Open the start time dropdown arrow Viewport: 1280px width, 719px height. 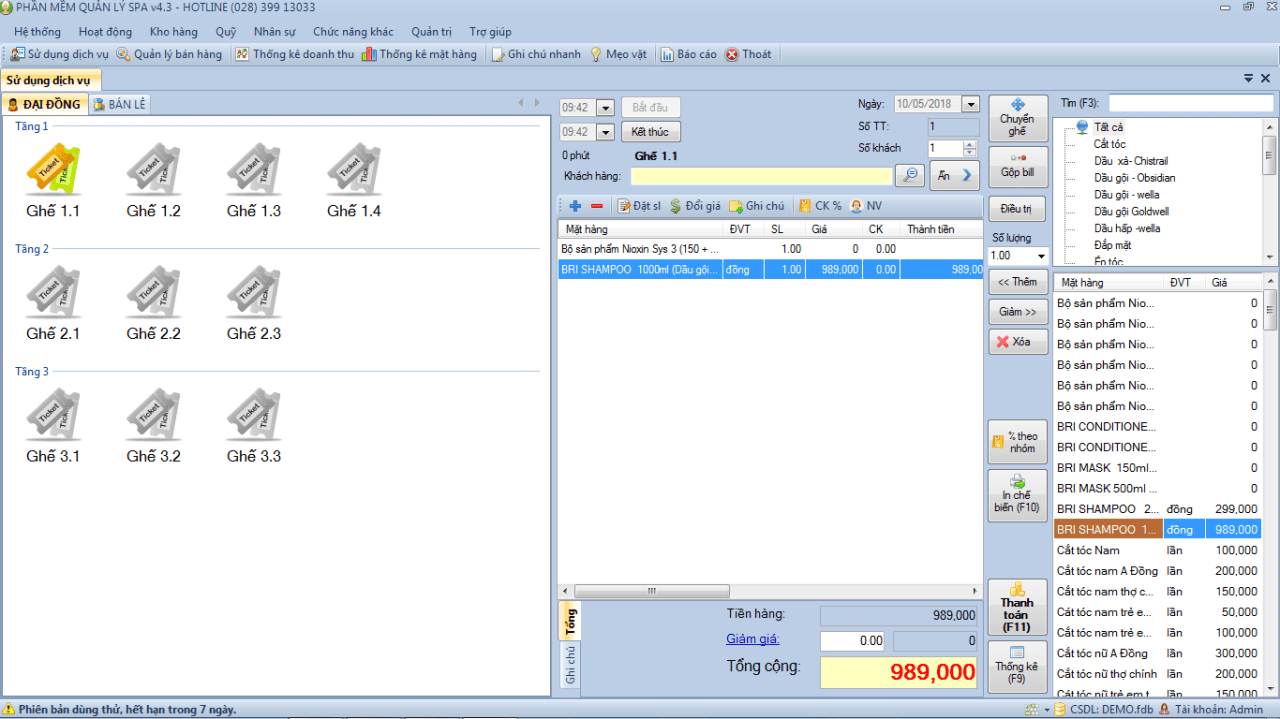click(605, 108)
